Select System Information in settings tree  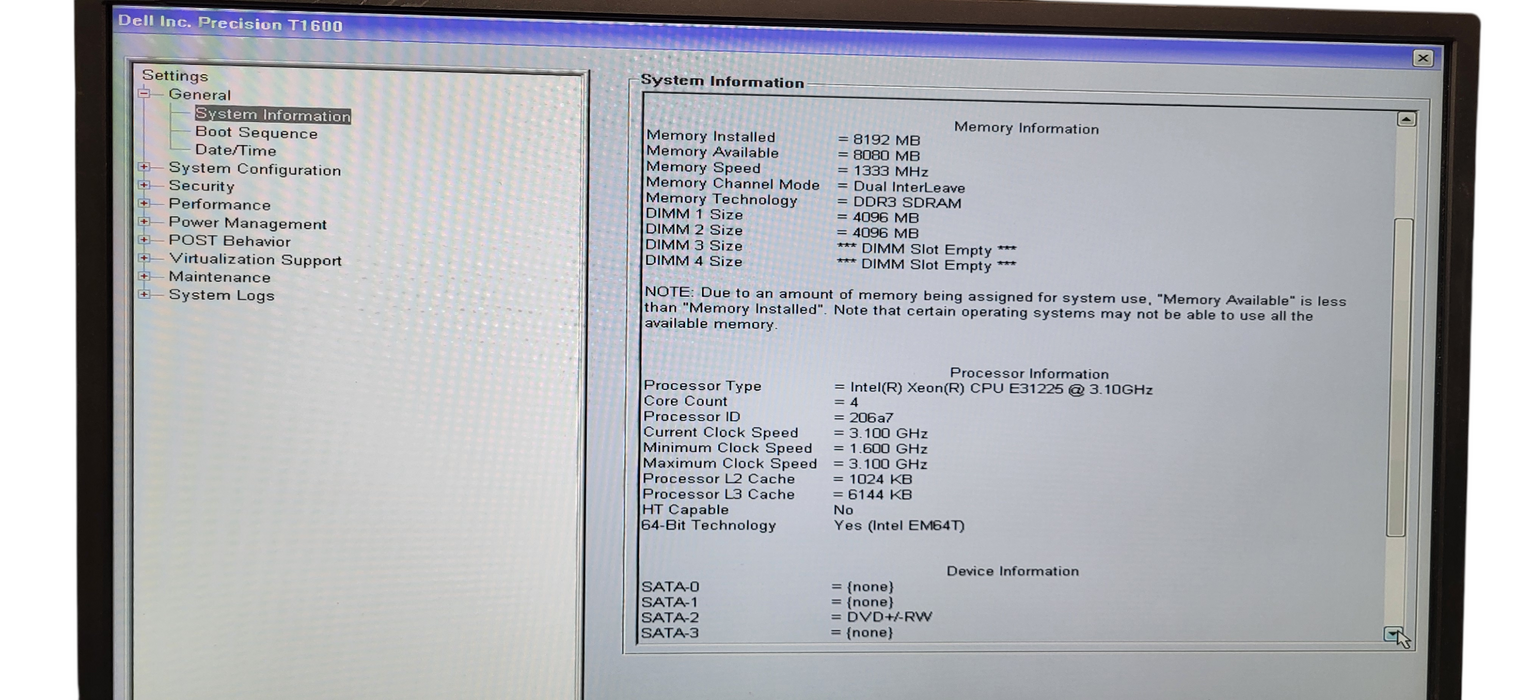pyautogui.click(x=272, y=115)
